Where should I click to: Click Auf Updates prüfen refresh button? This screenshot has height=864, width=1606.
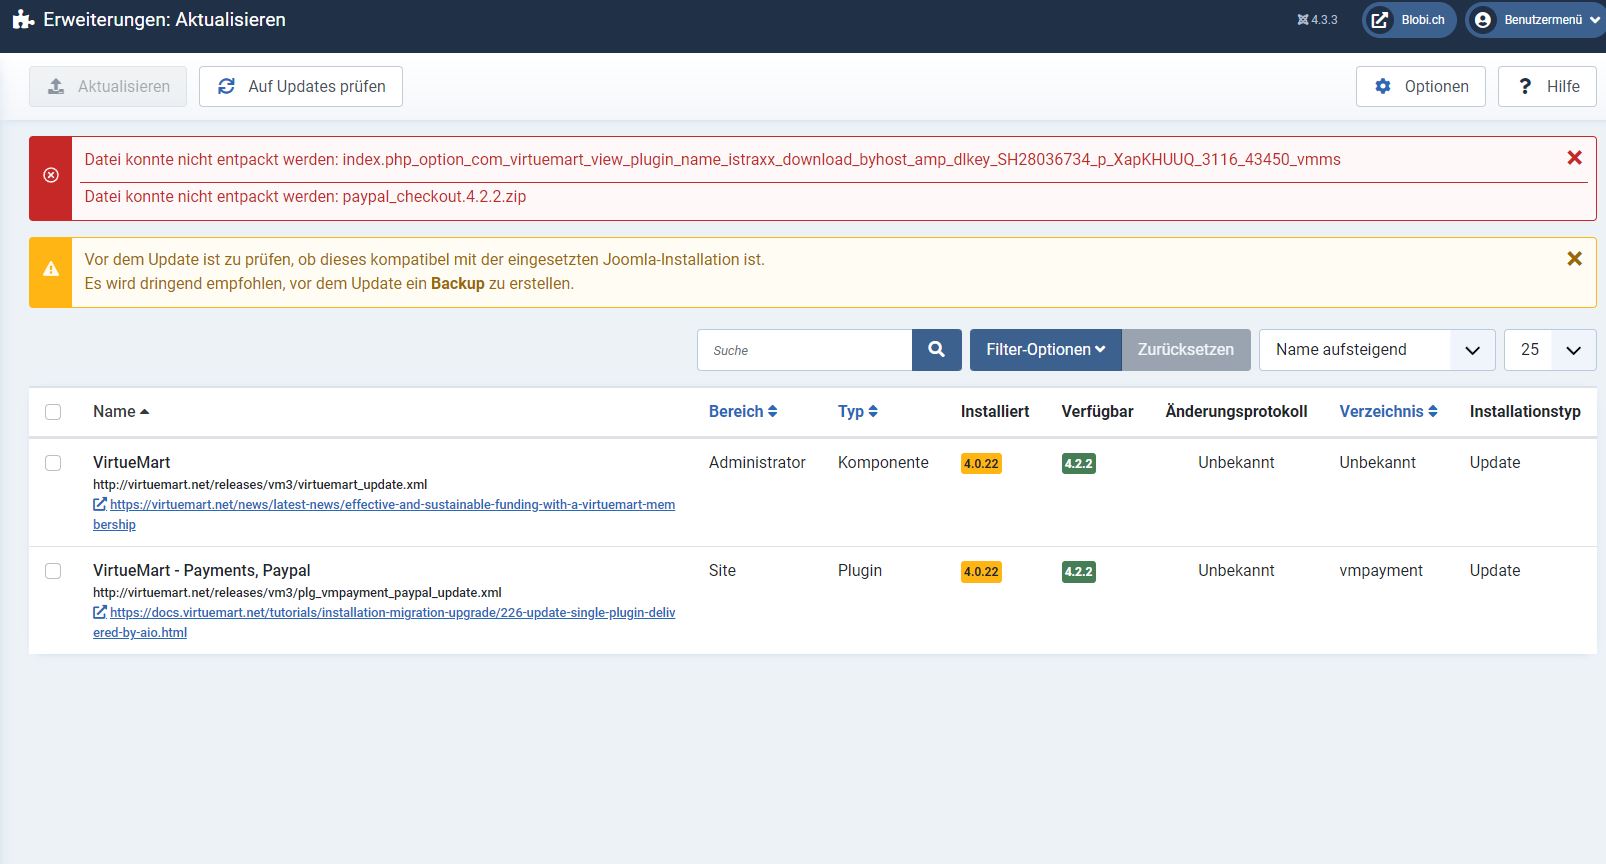click(301, 87)
